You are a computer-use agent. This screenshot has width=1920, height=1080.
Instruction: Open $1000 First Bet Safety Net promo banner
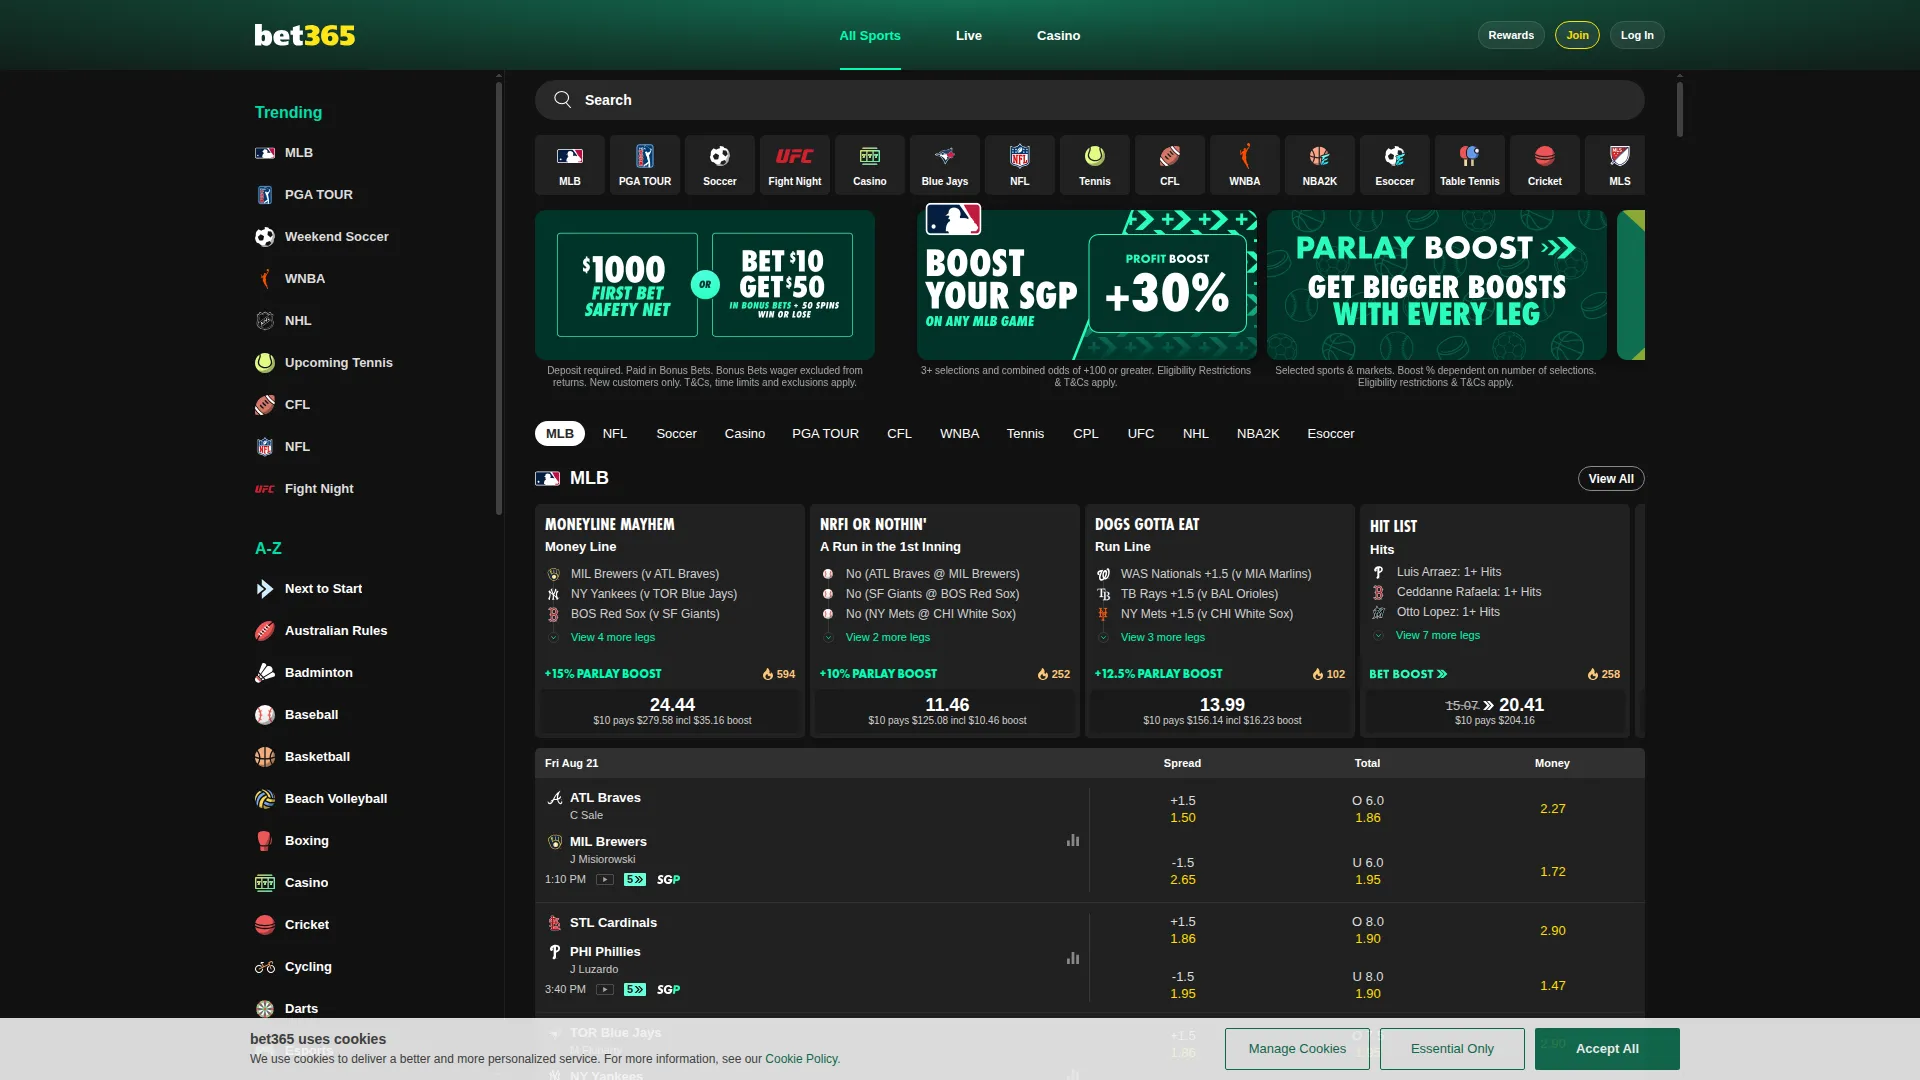tap(705, 285)
